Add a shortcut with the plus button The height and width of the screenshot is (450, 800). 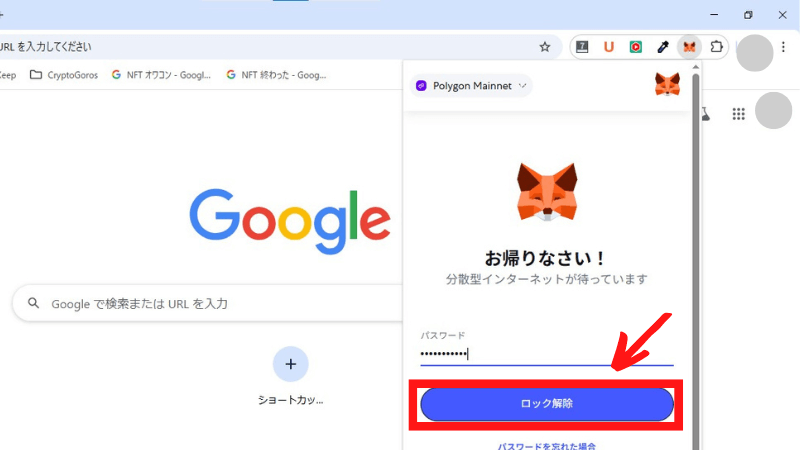pos(291,364)
